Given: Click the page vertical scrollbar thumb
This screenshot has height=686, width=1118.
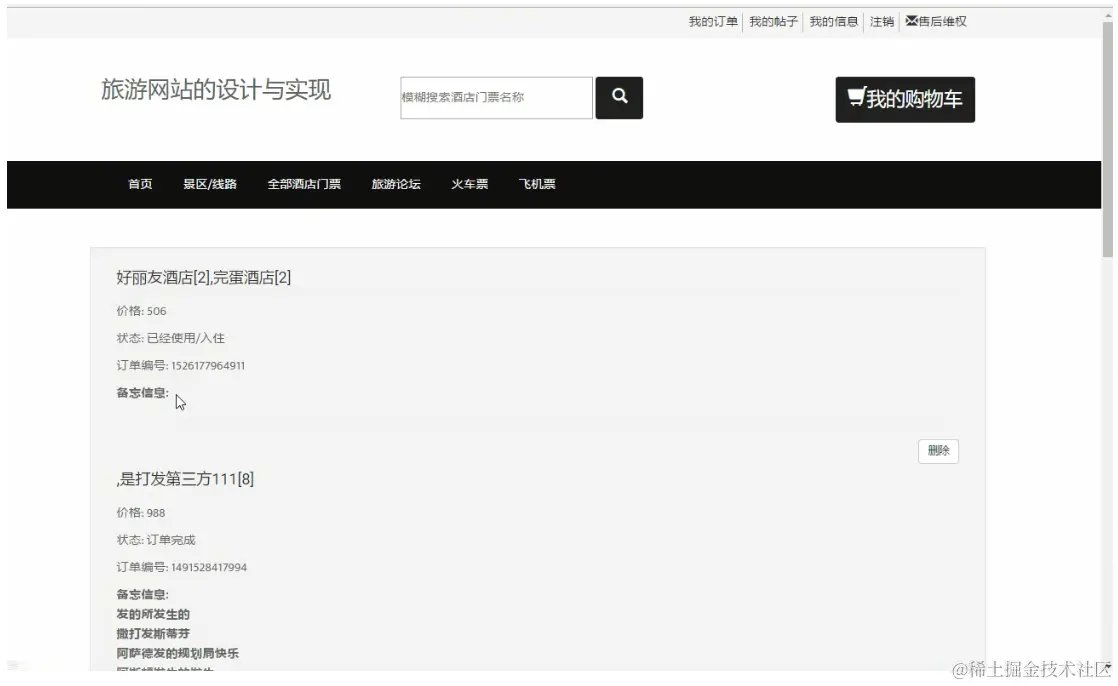Looking at the screenshot, I should point(1108,139).
